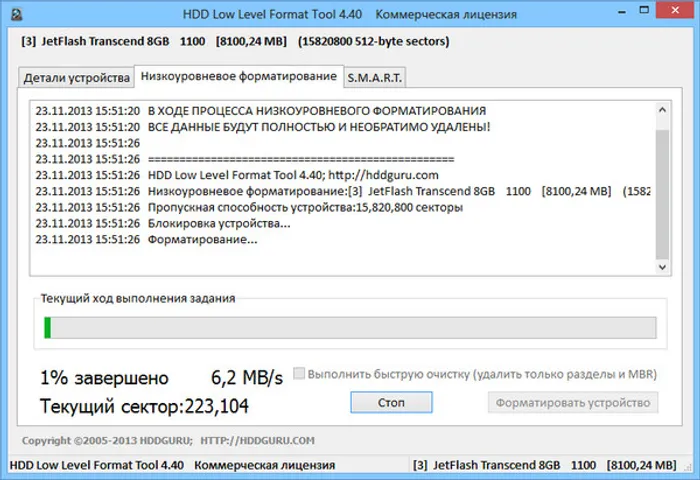Image resolution: width=700 pixels, height=480 pixels.
Task: Click the log line "Пропускная способность устройства:15,820,800 секторы"
Action: [305, 207]
